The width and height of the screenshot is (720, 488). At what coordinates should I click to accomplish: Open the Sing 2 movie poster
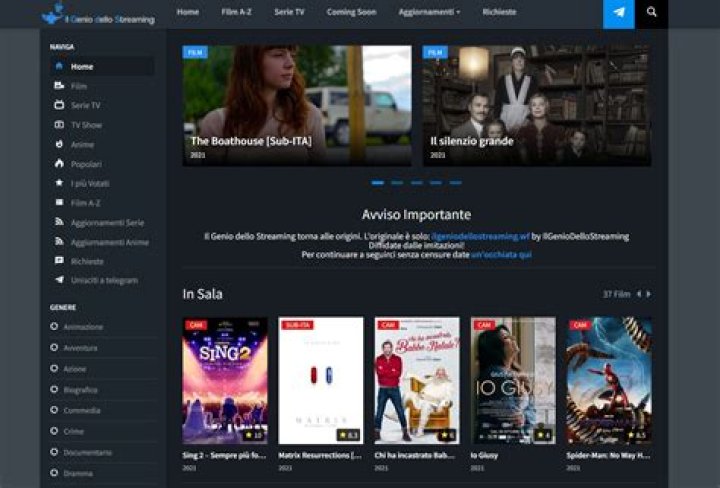tap(225, 380)
